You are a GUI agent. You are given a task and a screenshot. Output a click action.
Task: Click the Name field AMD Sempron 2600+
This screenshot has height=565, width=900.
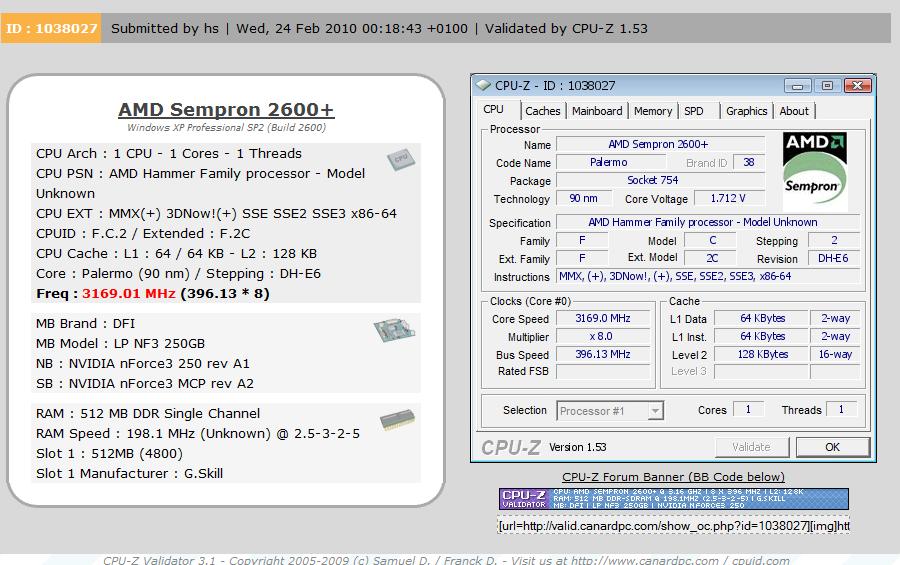click(661, 145)
